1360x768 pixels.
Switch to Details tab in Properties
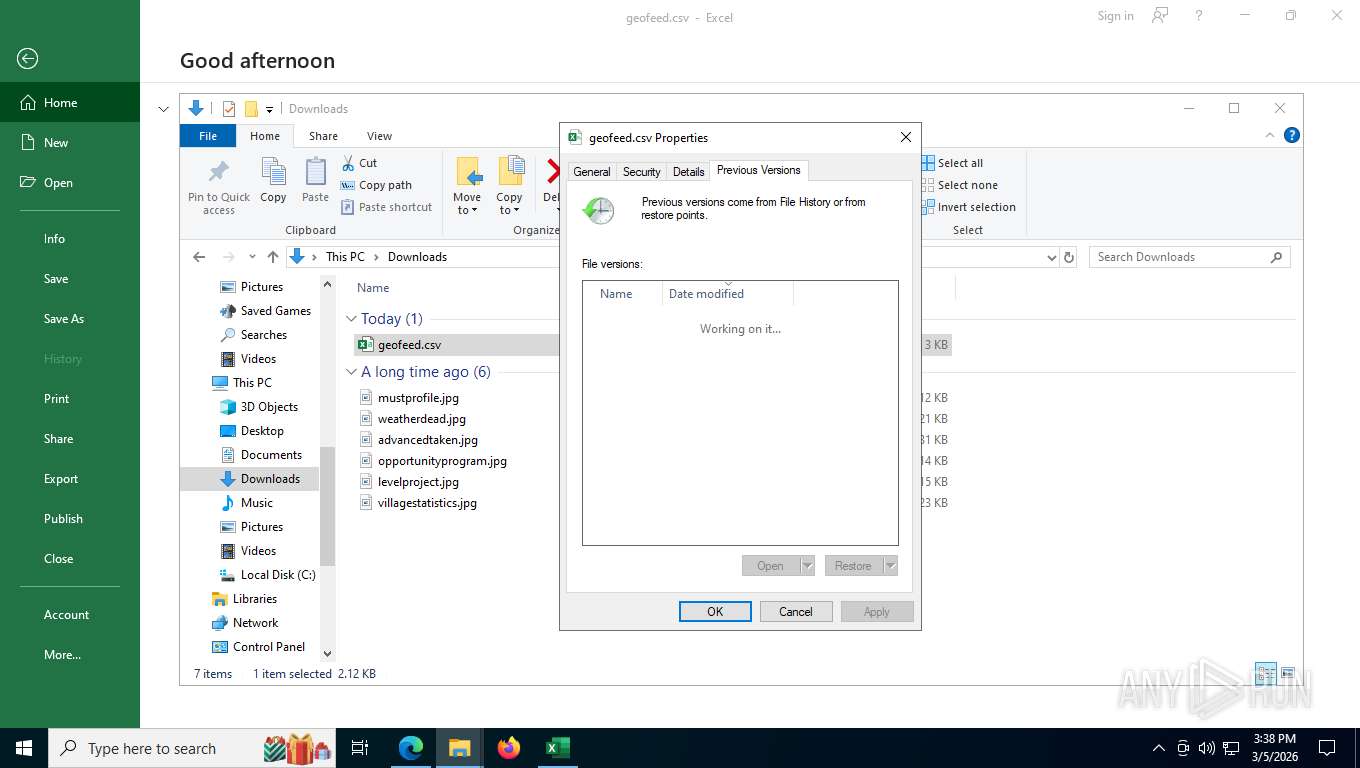point(688,172)
